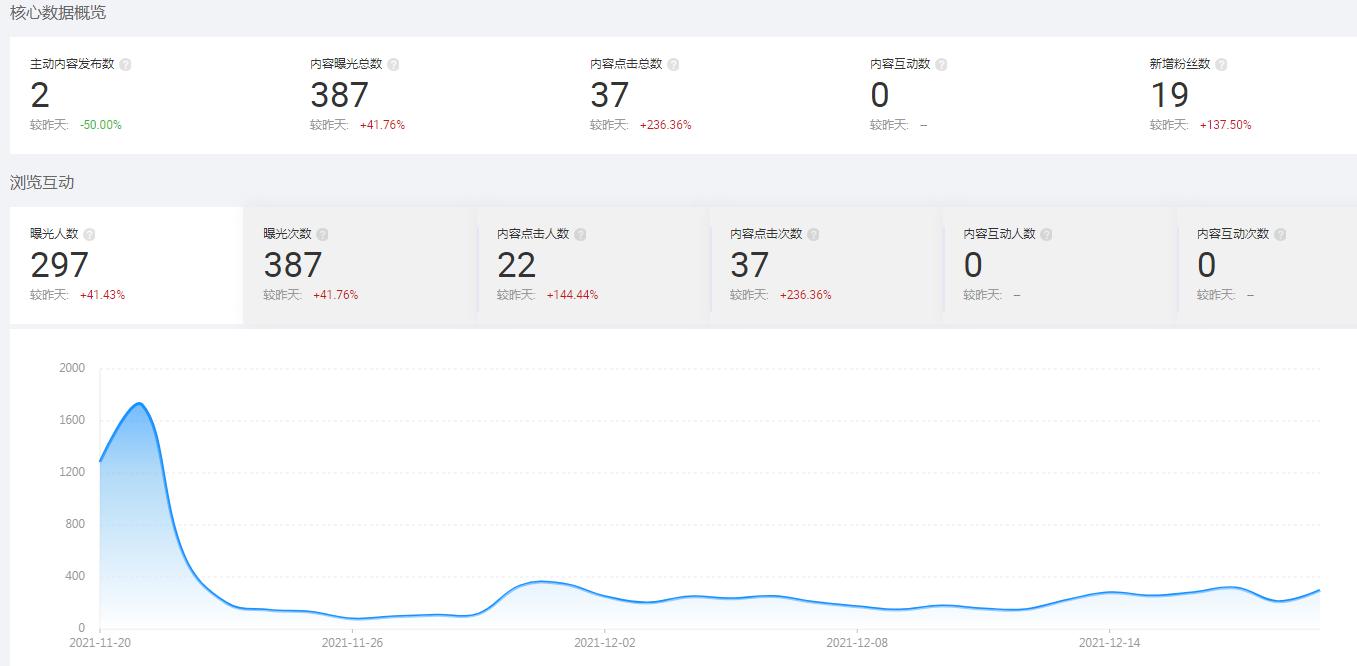Click the 2021-12-02 date label on chart axis
This screenshot has height=666, width=1357.
604,643
